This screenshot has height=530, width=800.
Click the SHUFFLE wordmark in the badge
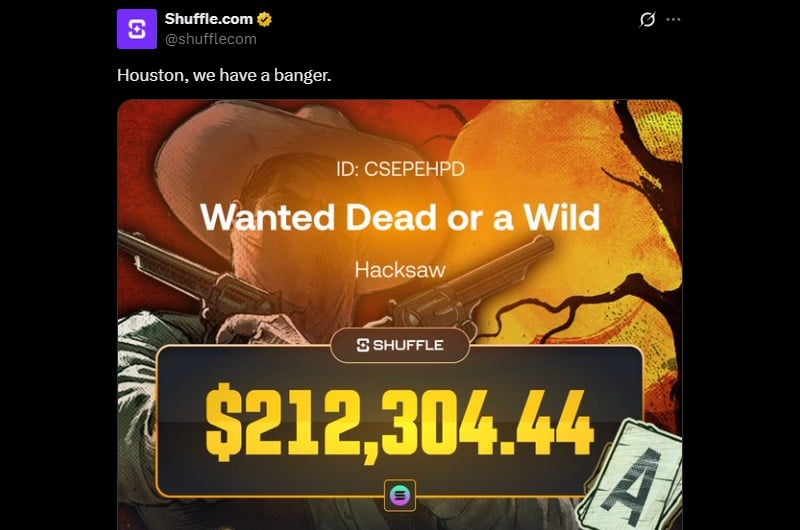(x=408, y=345)
